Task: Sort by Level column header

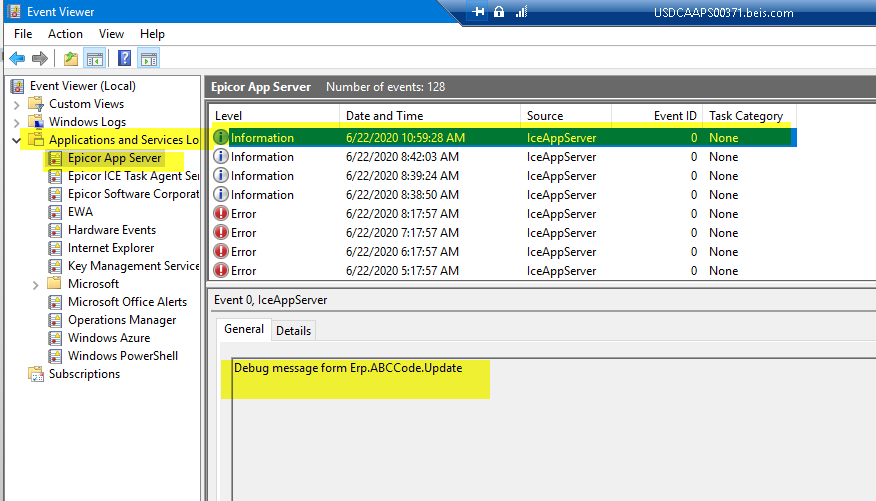Action: (x=275, y=116)
